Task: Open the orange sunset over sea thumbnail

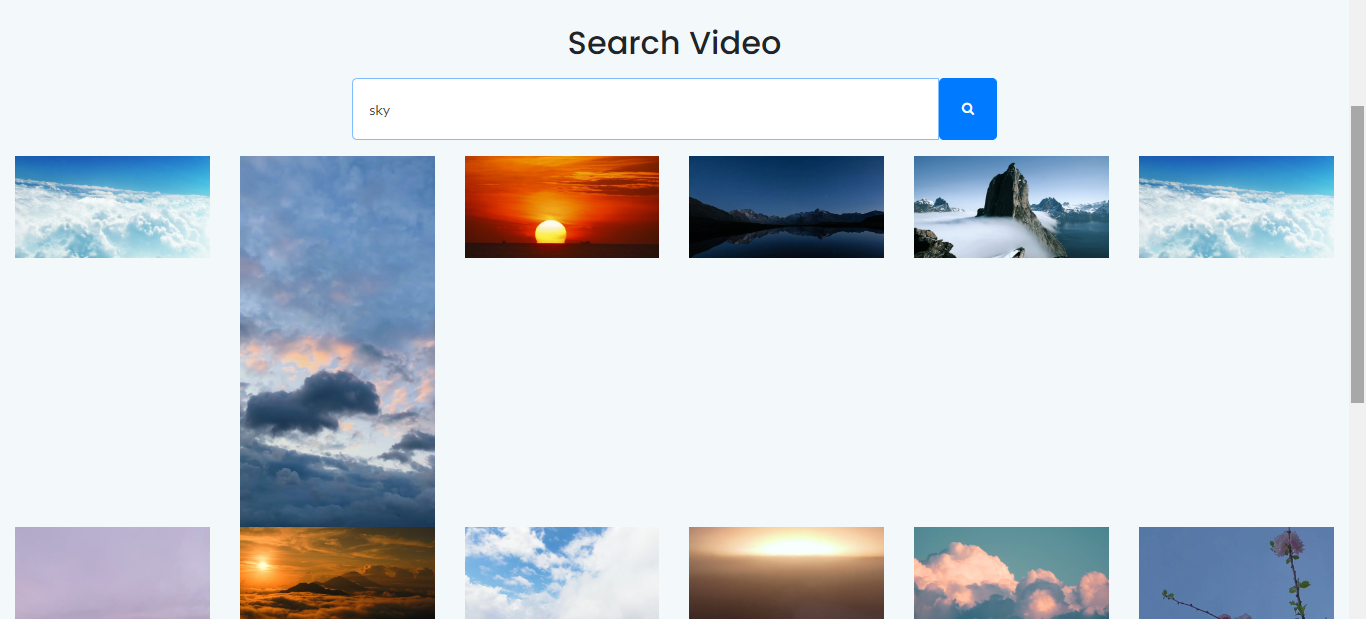Action: point(562,207)
